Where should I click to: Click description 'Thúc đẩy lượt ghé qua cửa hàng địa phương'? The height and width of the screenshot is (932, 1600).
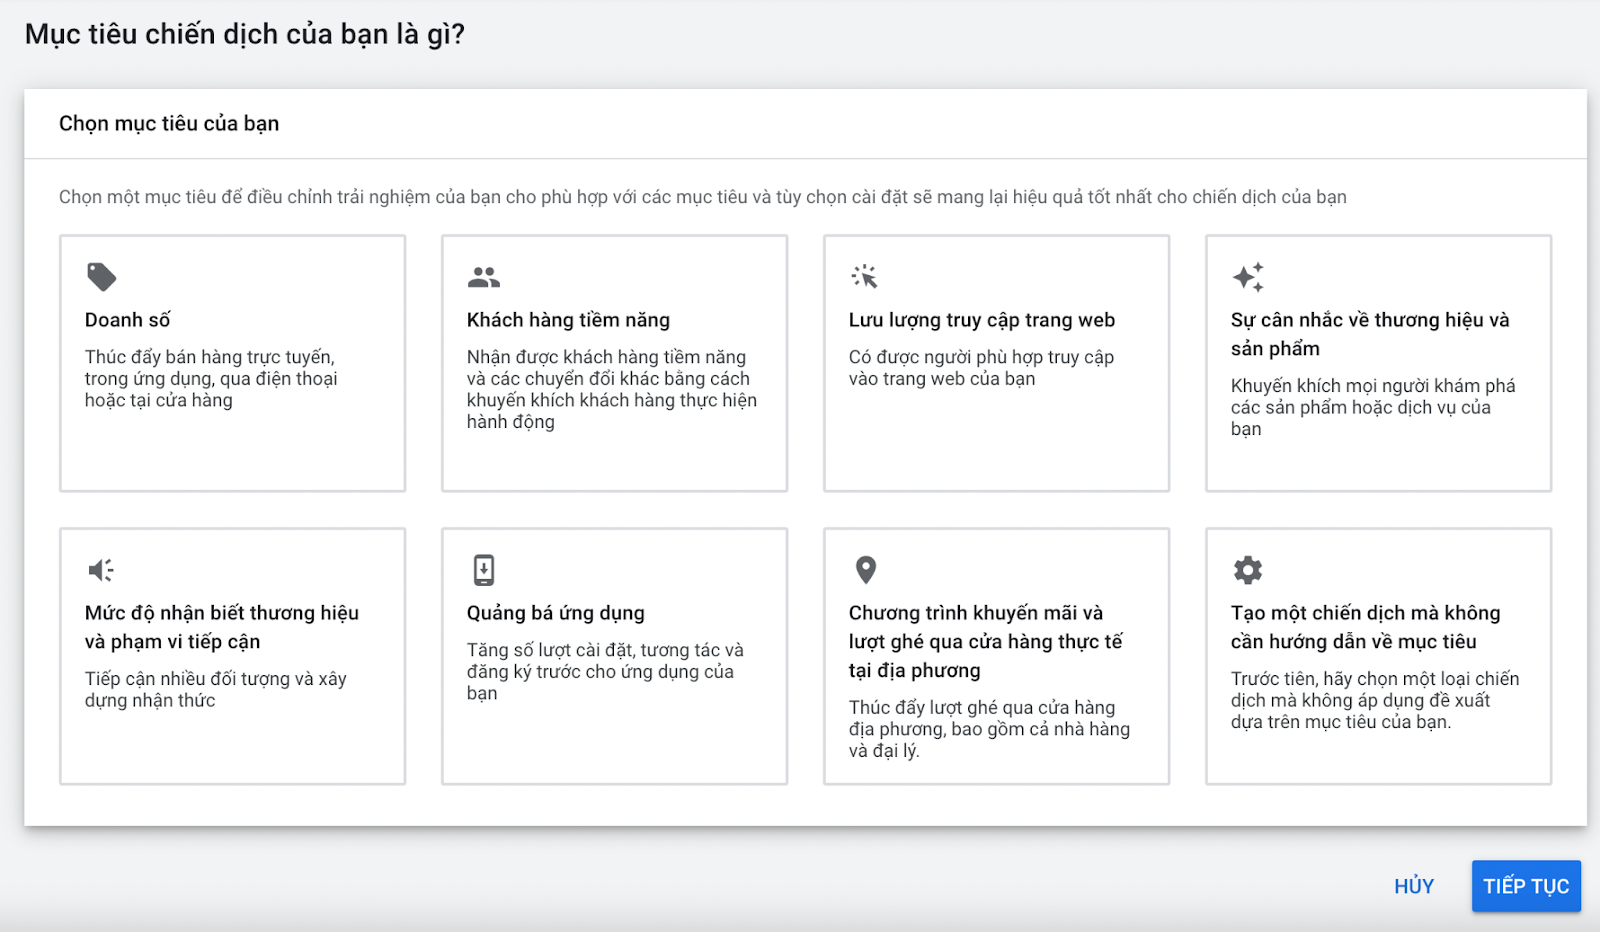tap(989, 729)
